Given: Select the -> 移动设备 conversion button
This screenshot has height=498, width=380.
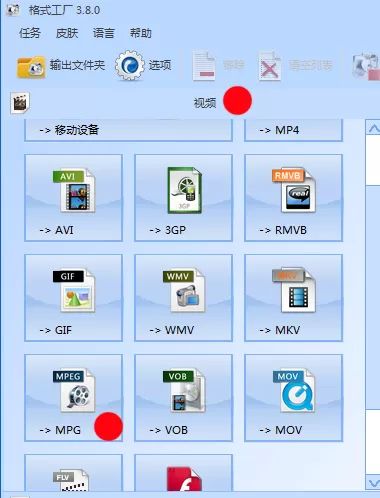Looking at the screenshot, I should tap(128, 130).
